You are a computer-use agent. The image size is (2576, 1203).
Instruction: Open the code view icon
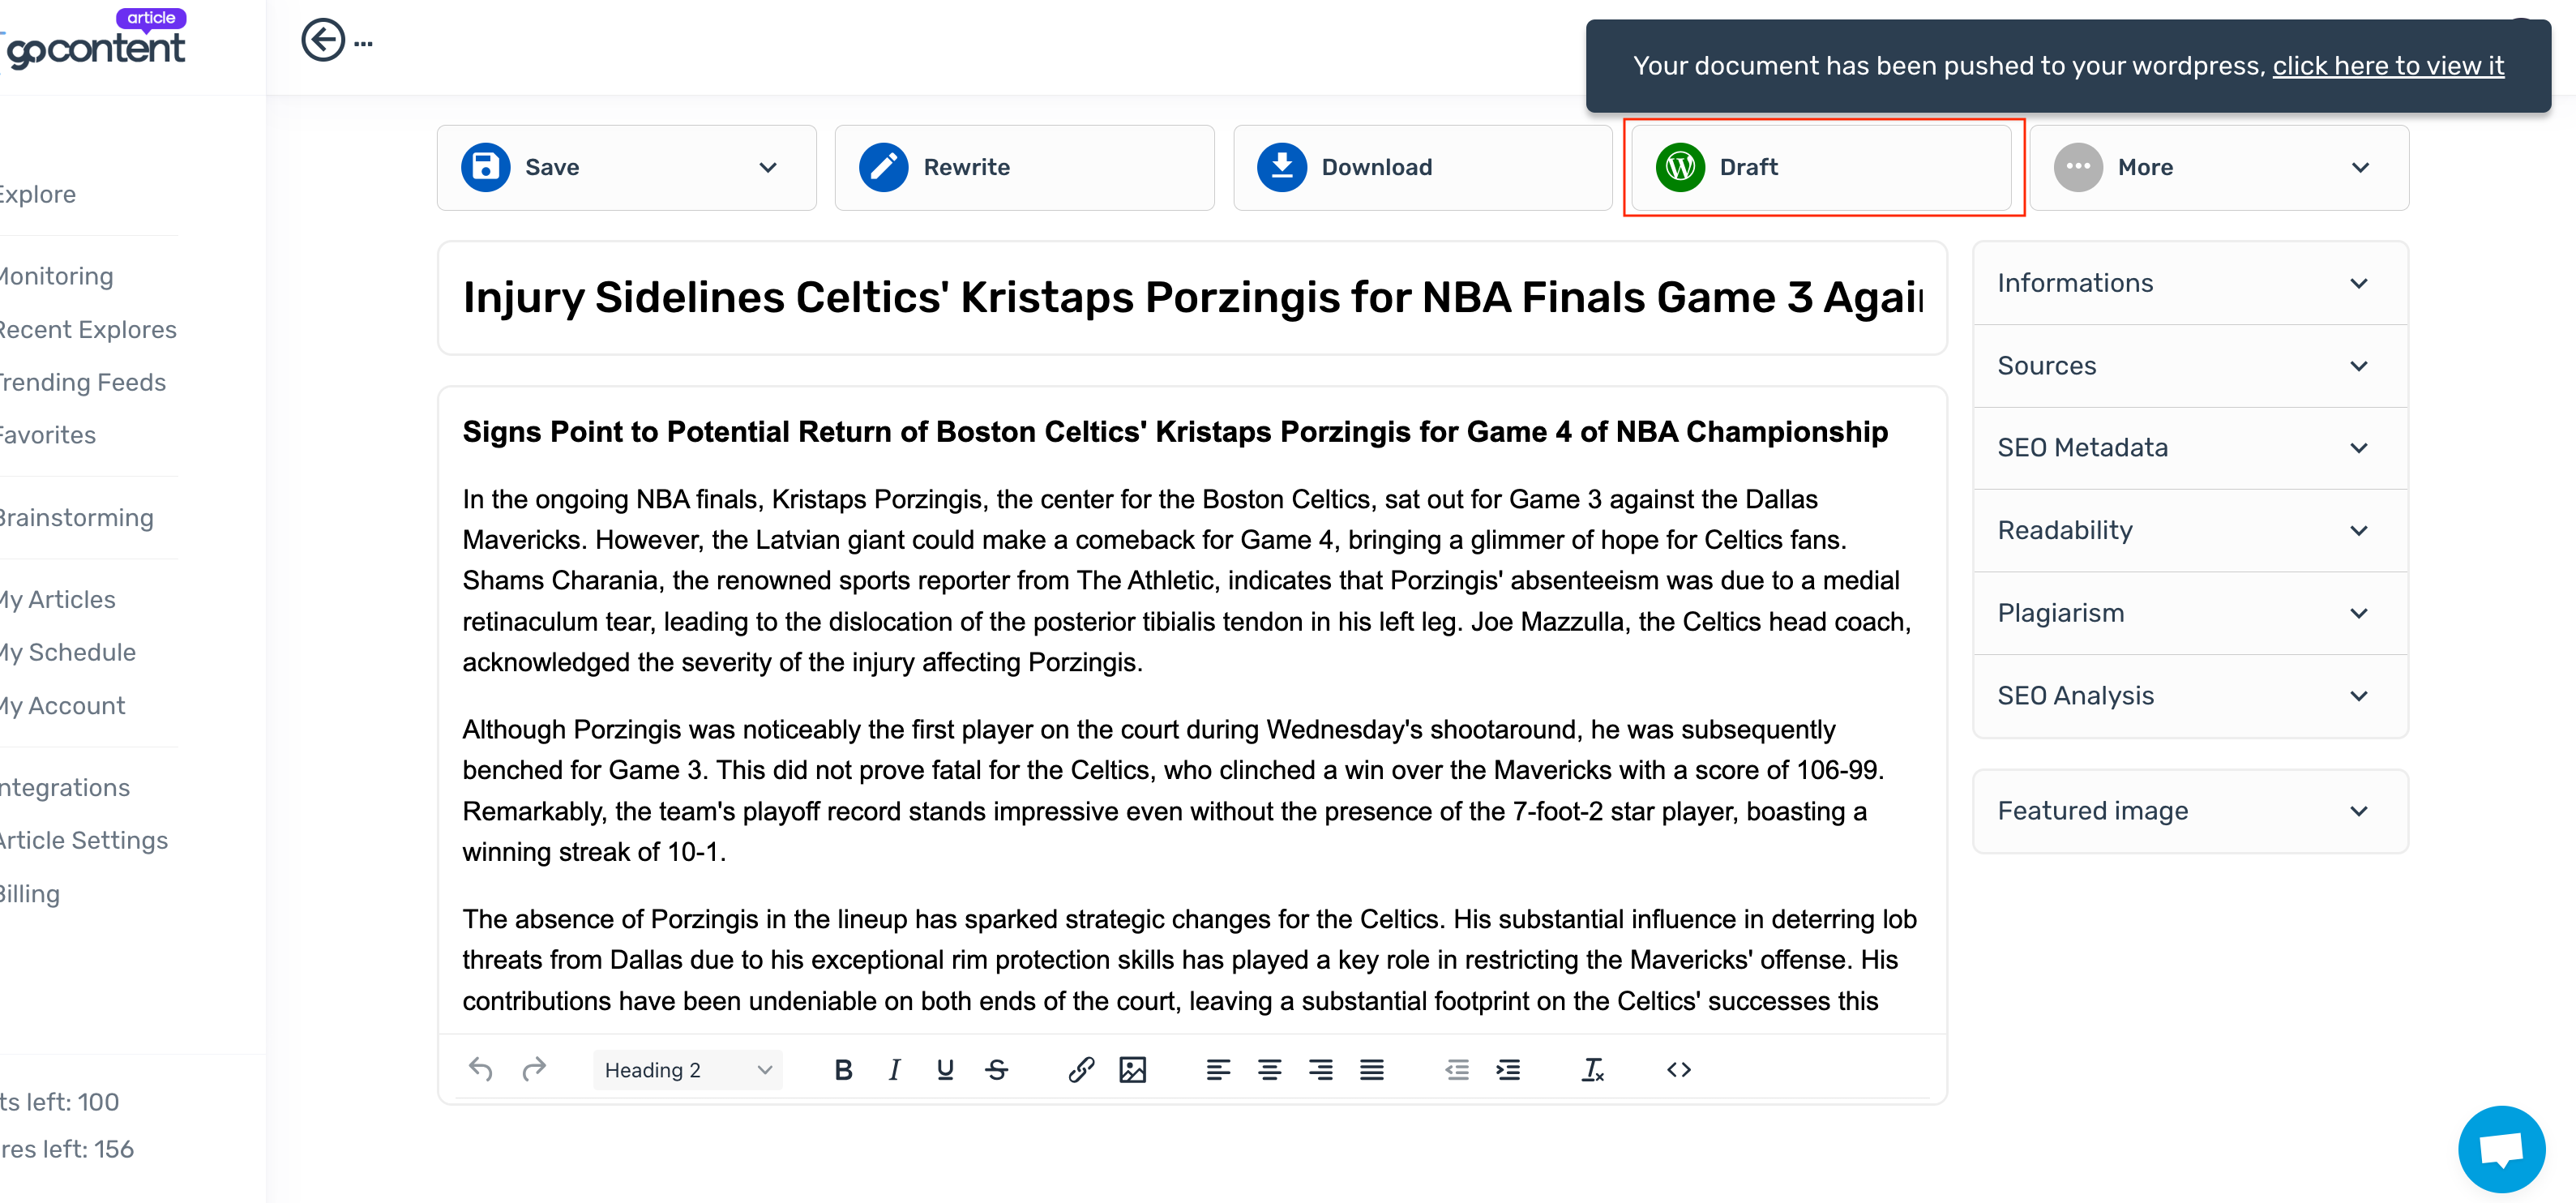1678,1070
